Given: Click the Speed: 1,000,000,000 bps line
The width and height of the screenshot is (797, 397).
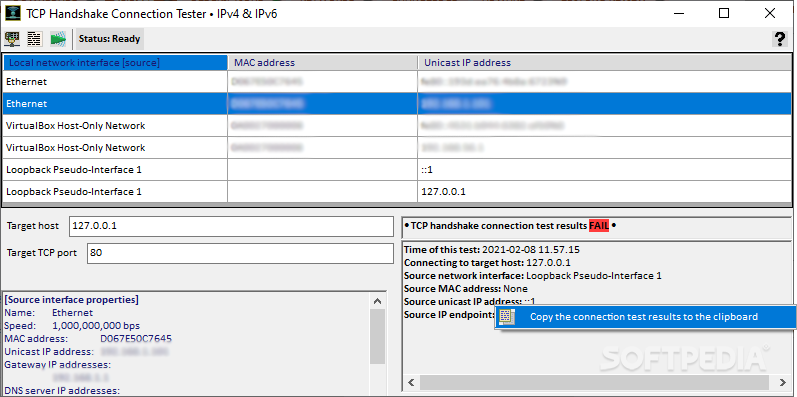Looking at the screenshot, I should coord(72,325).
